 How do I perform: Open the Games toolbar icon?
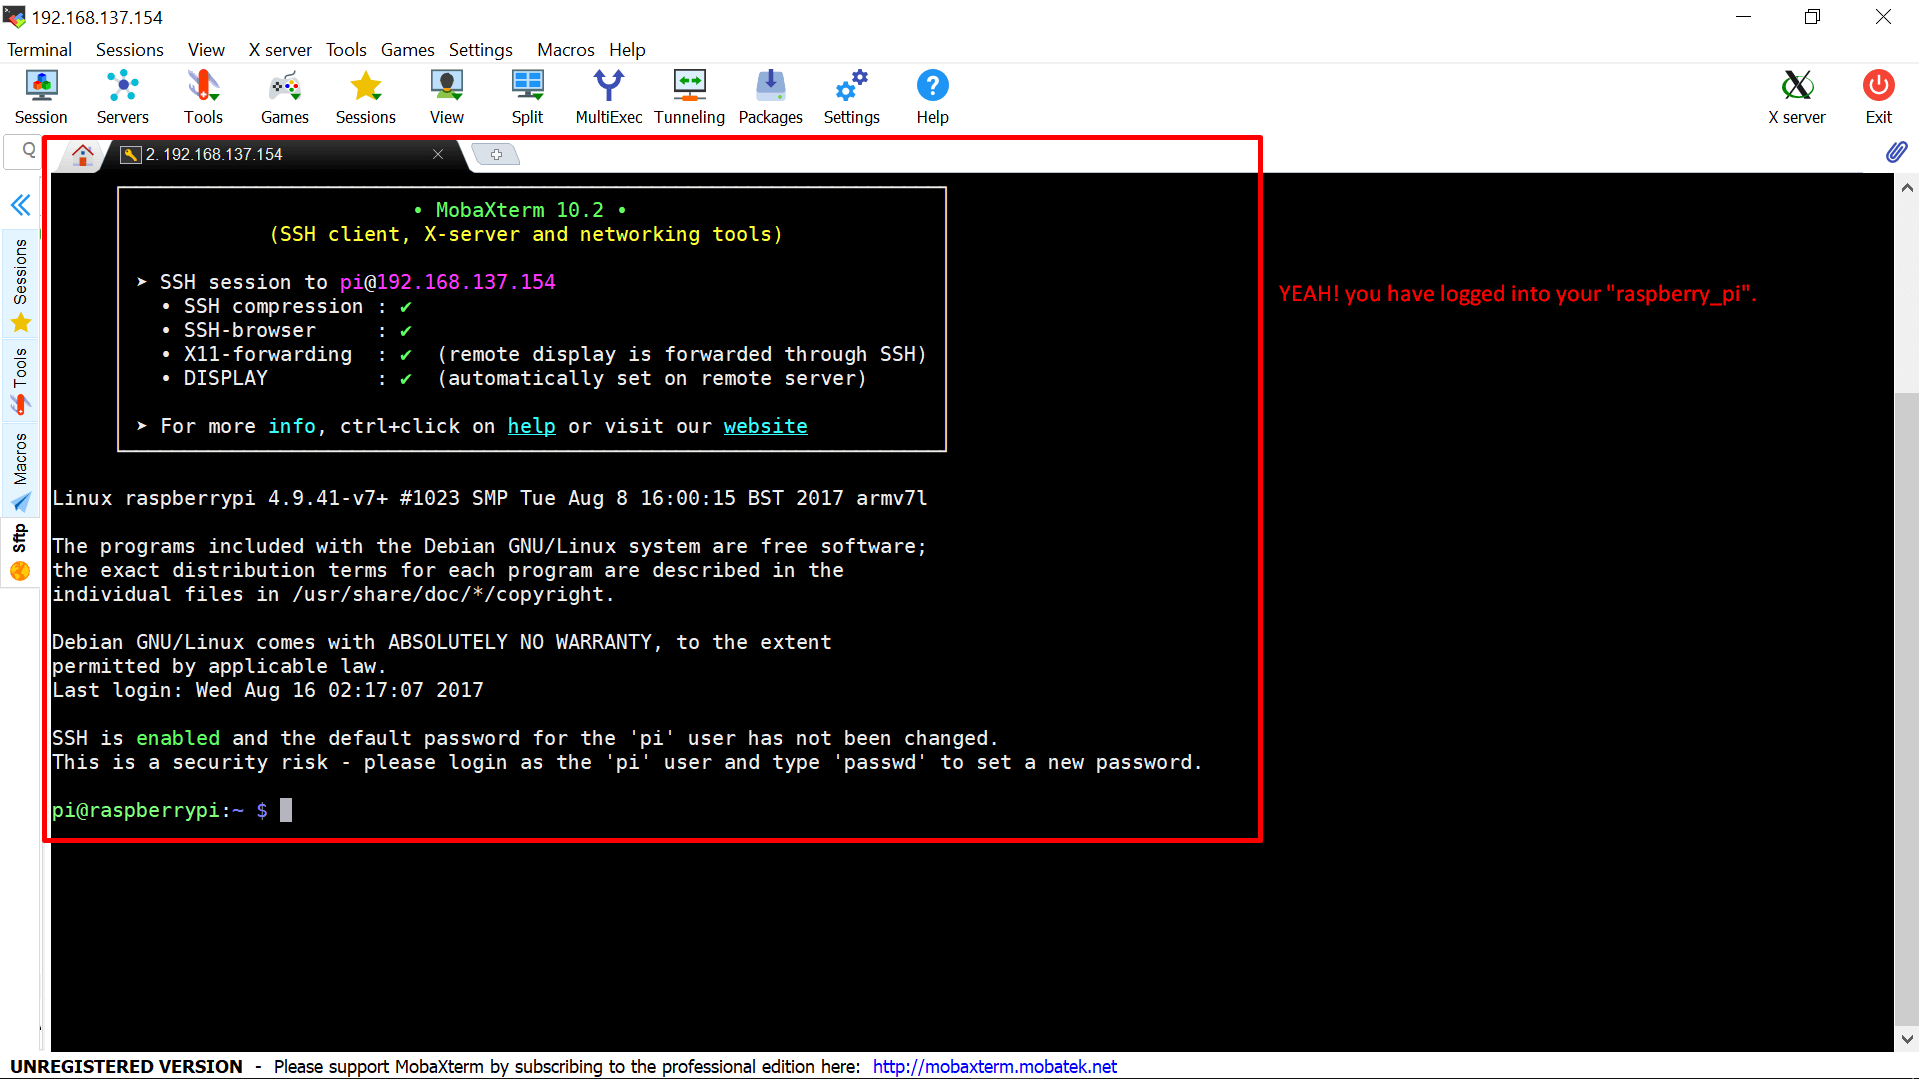(284, 97)
